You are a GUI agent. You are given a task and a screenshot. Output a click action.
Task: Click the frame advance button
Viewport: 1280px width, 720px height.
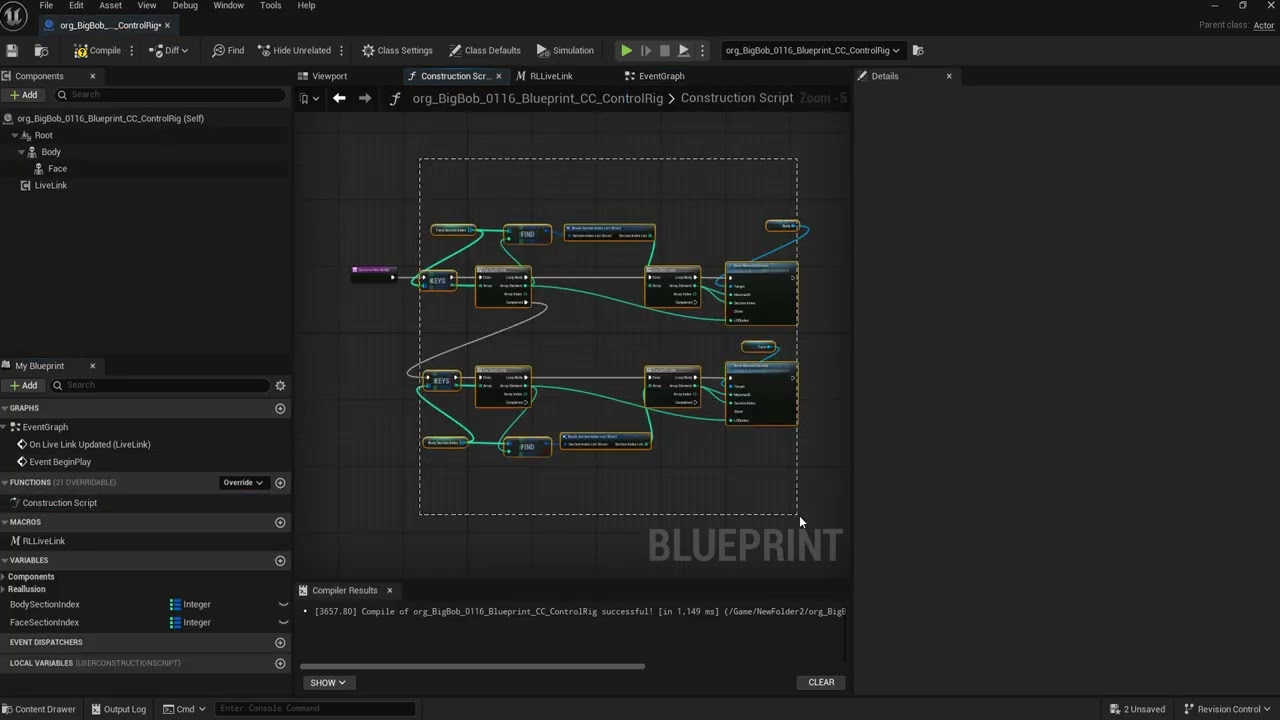(645, 50)
